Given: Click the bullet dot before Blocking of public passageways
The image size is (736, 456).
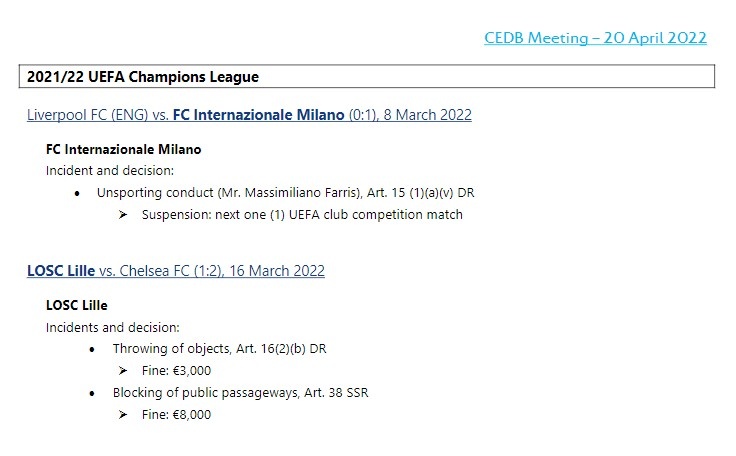Looking at the screenshot, I should click(93, 393).
